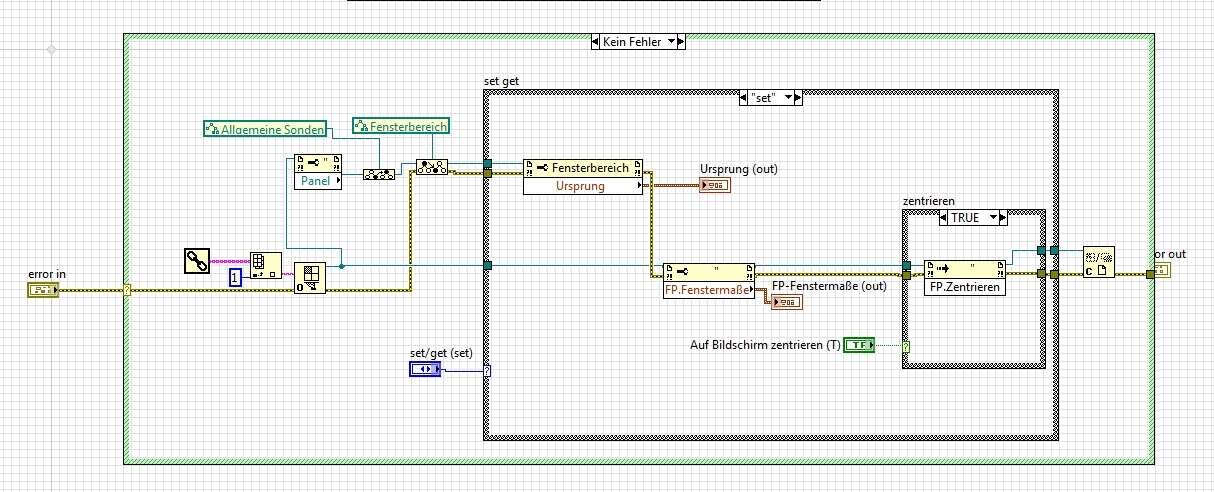Select the set get structure label
Image resolution: width=1214 pixels, height=492 pixels.
[x=500, y=81]
